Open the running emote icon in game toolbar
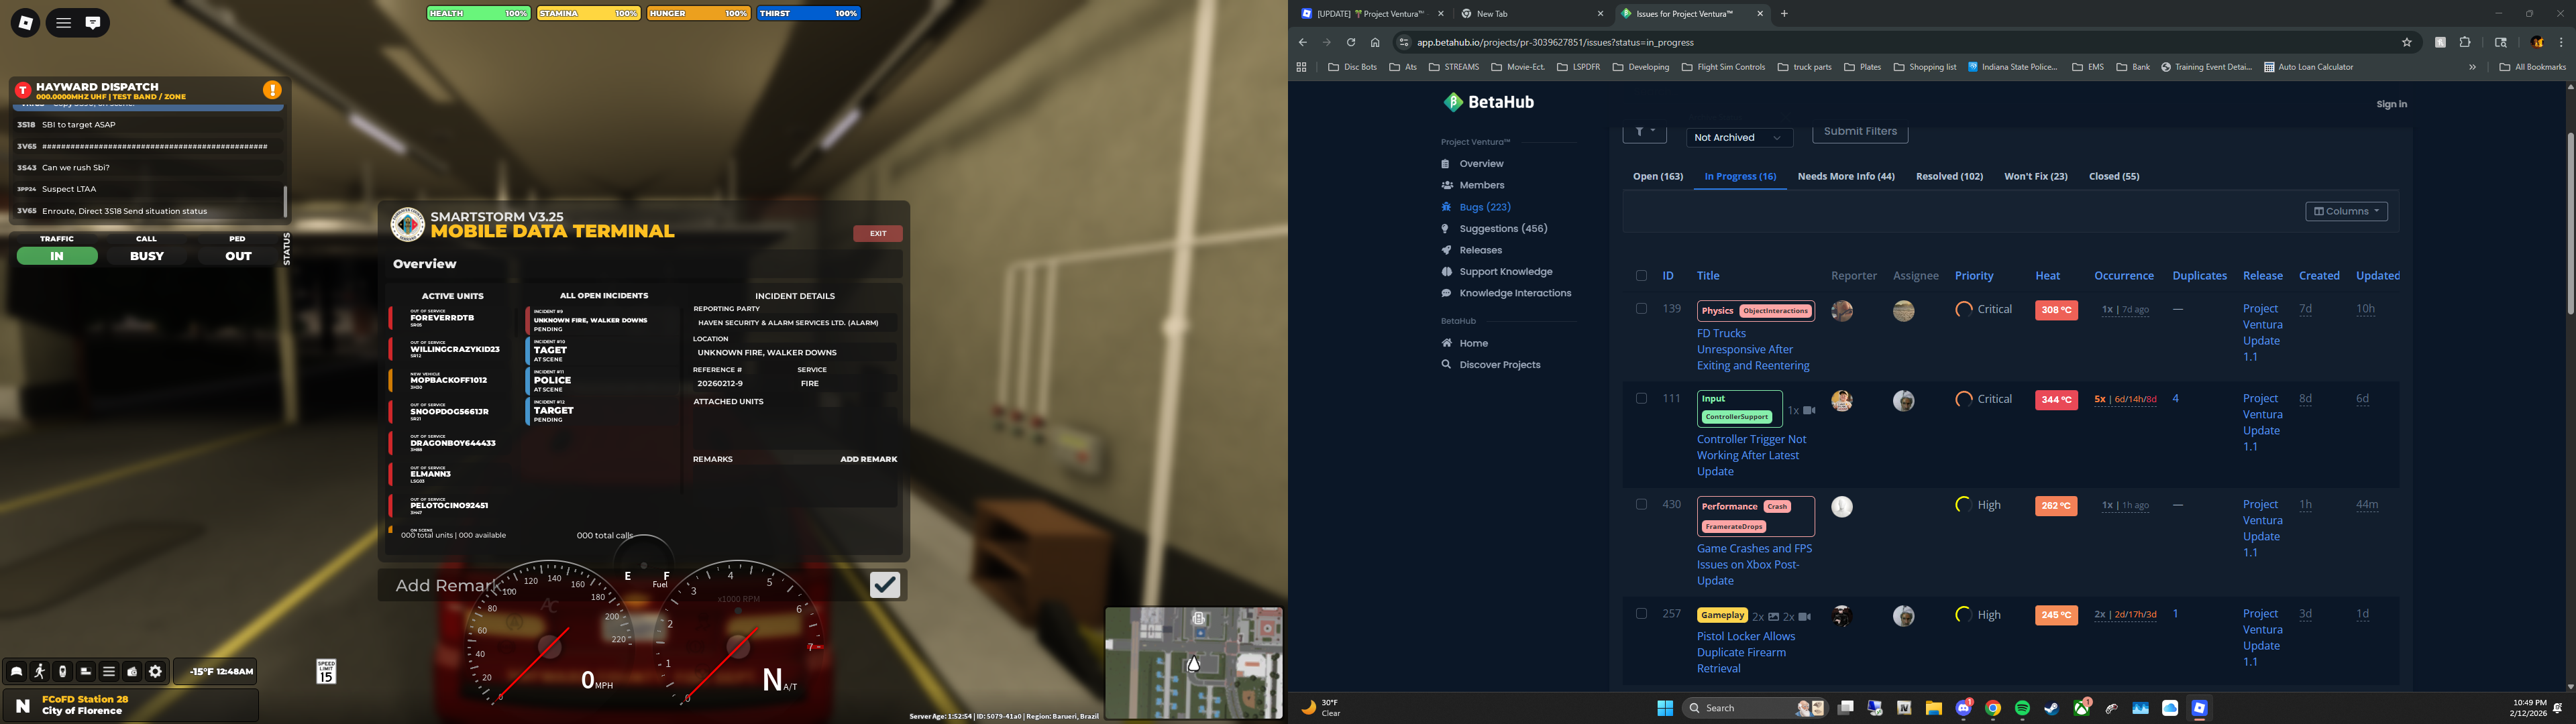 [39, 672]
